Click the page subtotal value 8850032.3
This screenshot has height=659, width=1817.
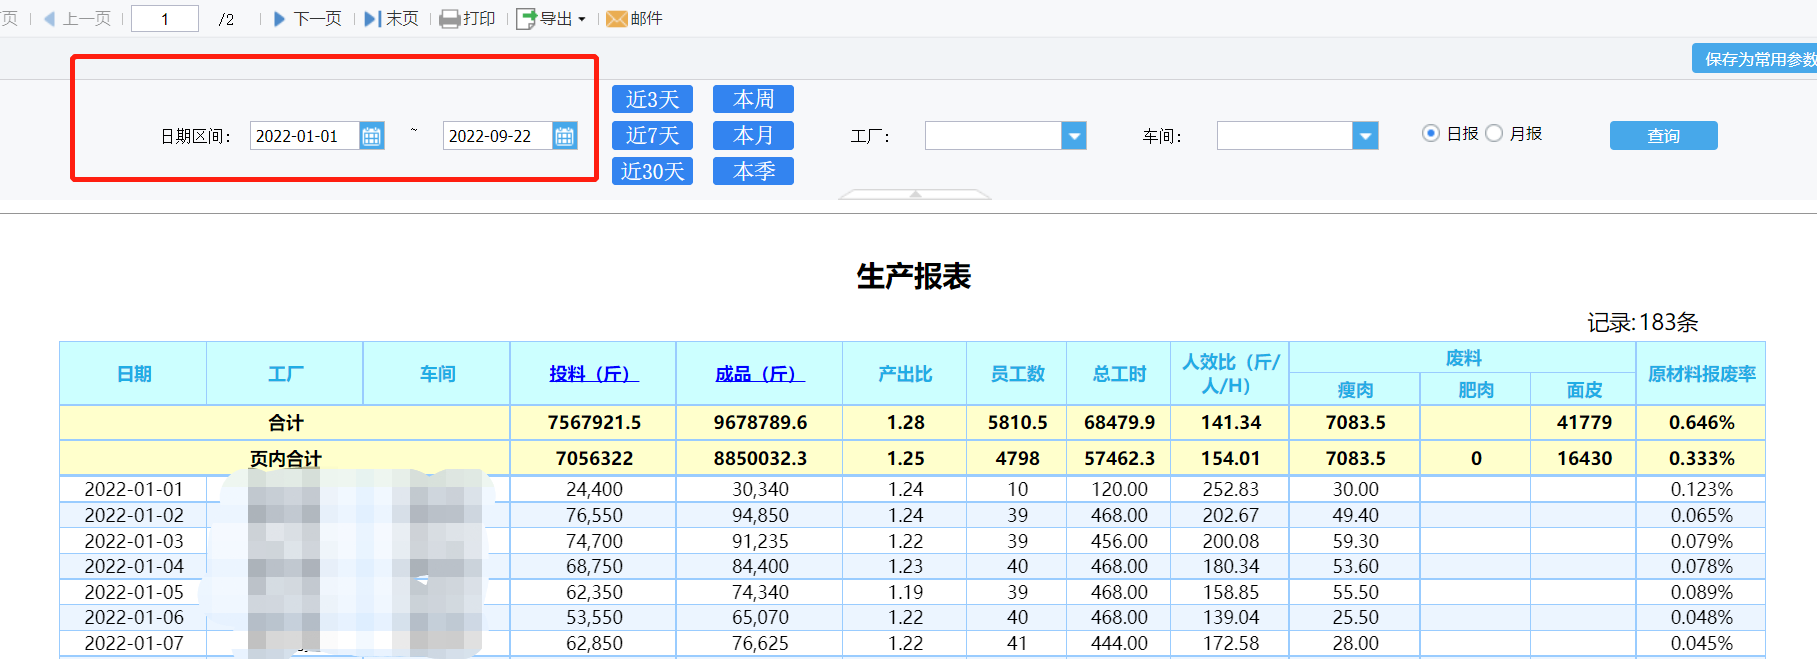click(760, 459)
